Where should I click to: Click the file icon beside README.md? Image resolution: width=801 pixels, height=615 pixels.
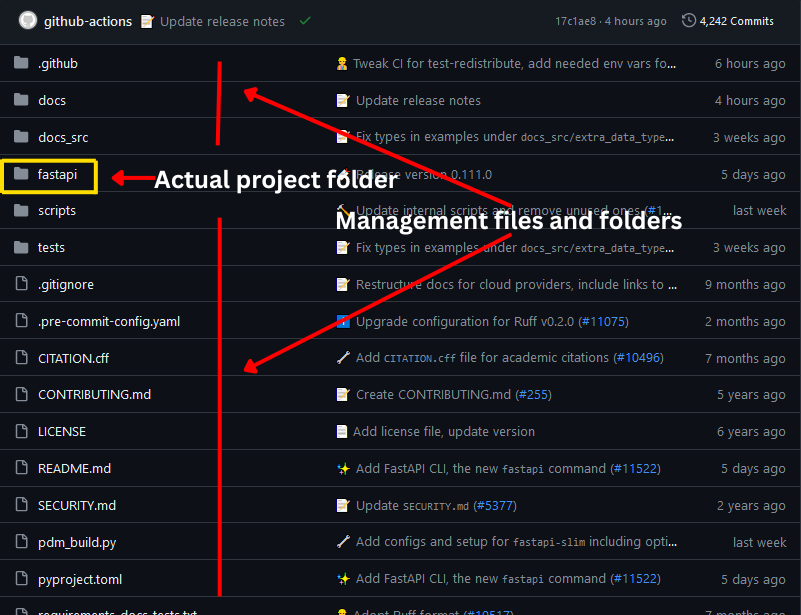pos(21,468)
